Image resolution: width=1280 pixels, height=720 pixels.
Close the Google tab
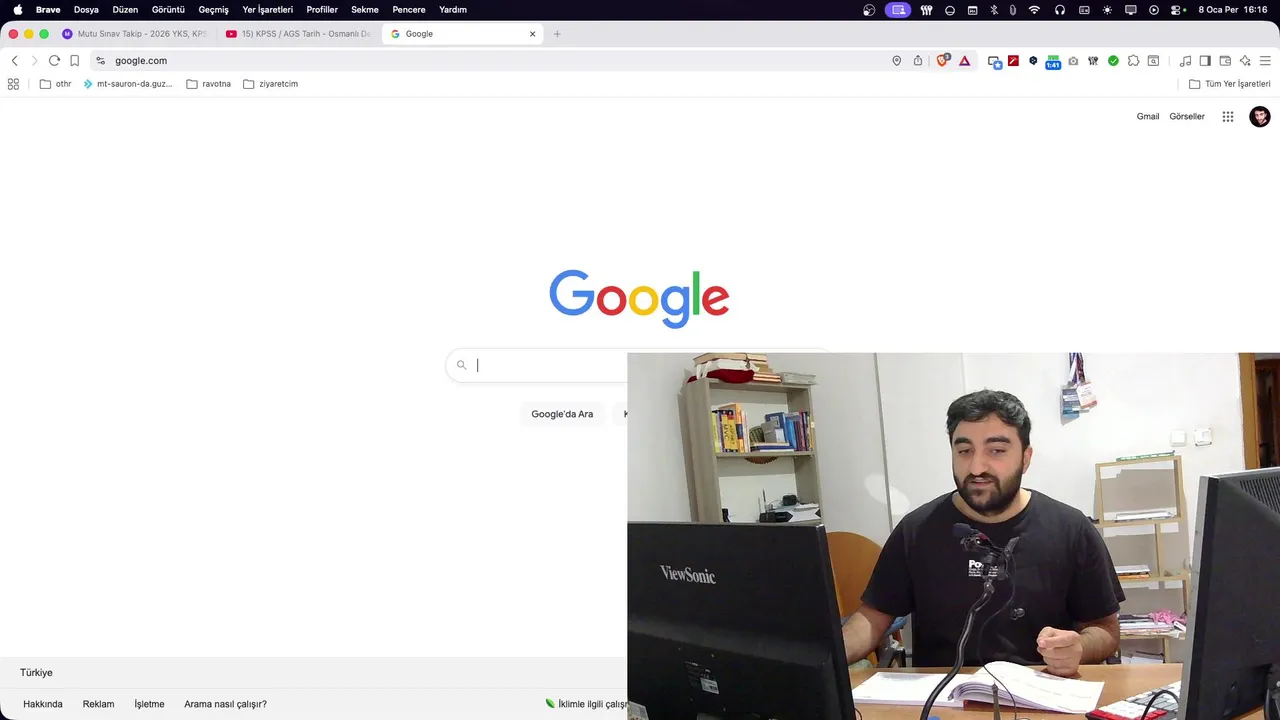(532, 34)
